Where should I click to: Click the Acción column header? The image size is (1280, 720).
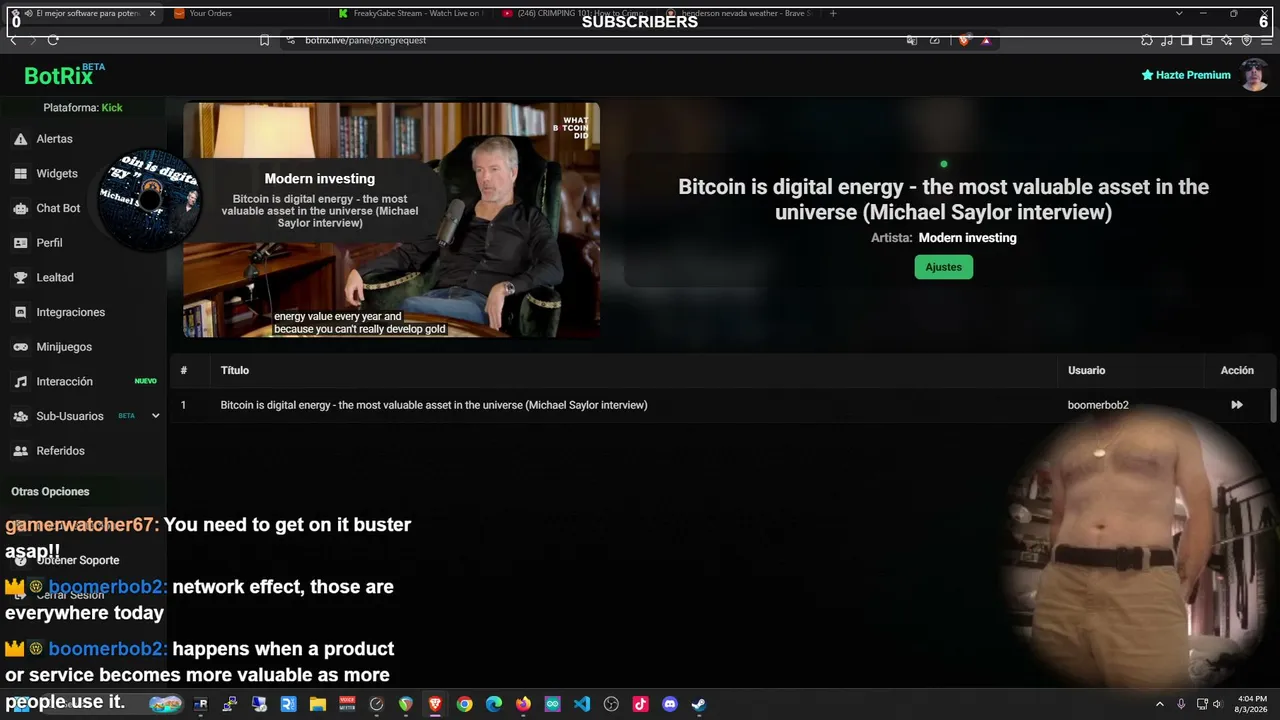click(1237, 370)
